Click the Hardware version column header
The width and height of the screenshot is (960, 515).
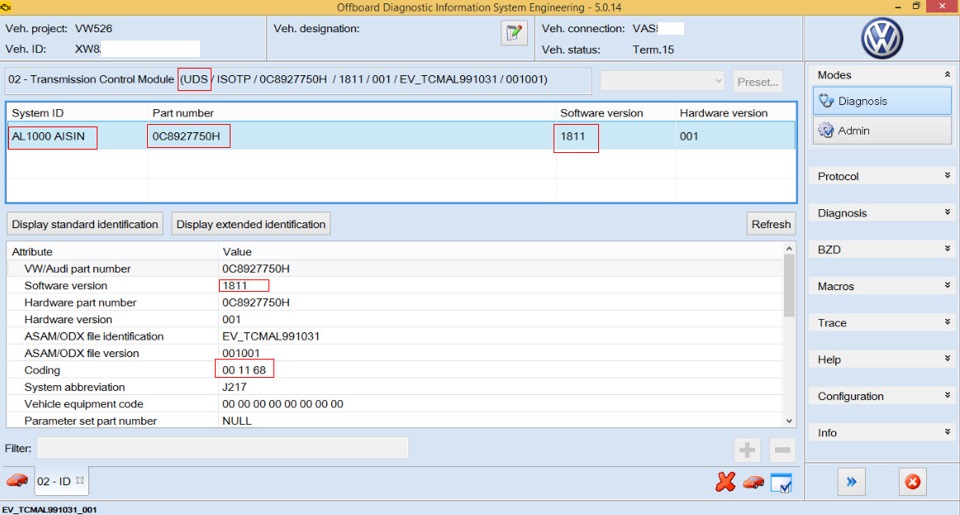click(x=723, y=113)
